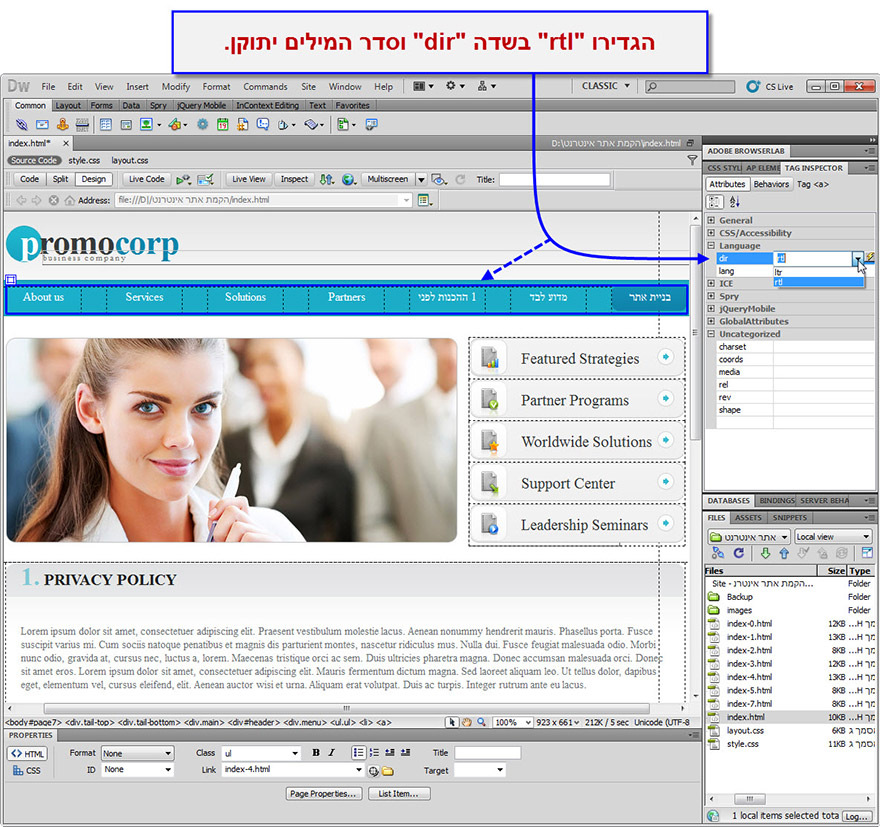Open the Local view dropdown
880x827 pixels.
pos(833,537)
